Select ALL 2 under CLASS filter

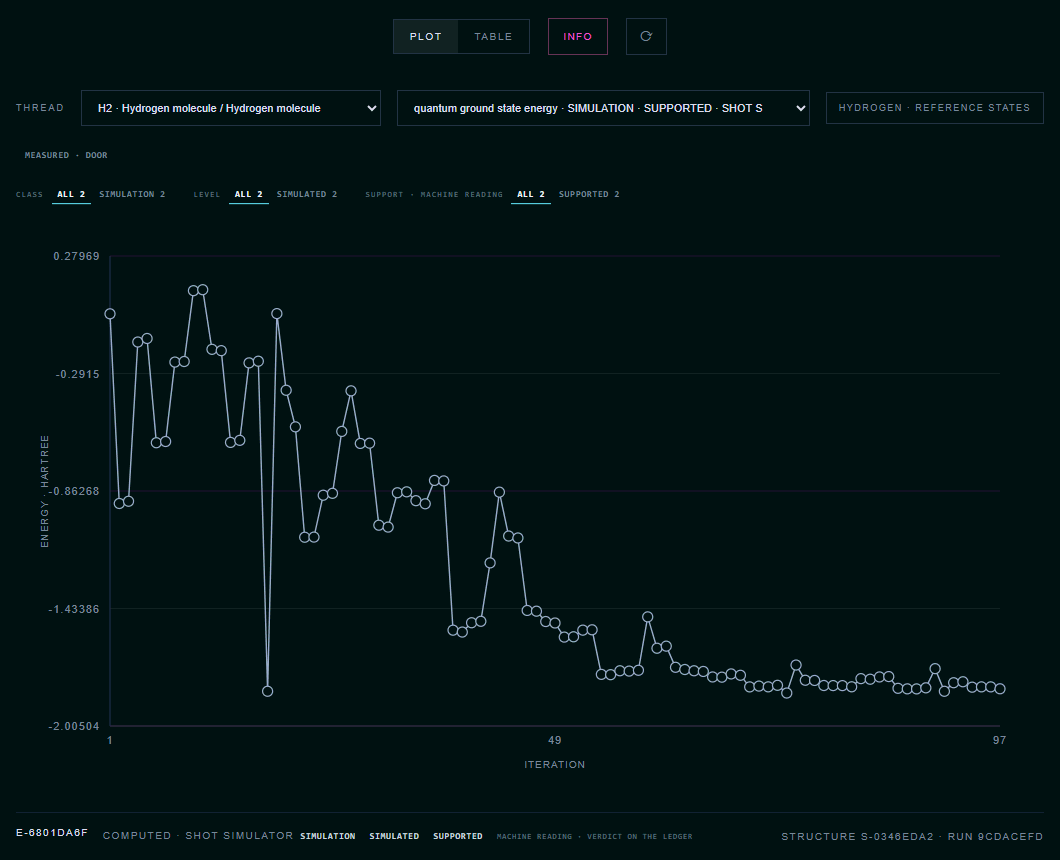(71, 195)
